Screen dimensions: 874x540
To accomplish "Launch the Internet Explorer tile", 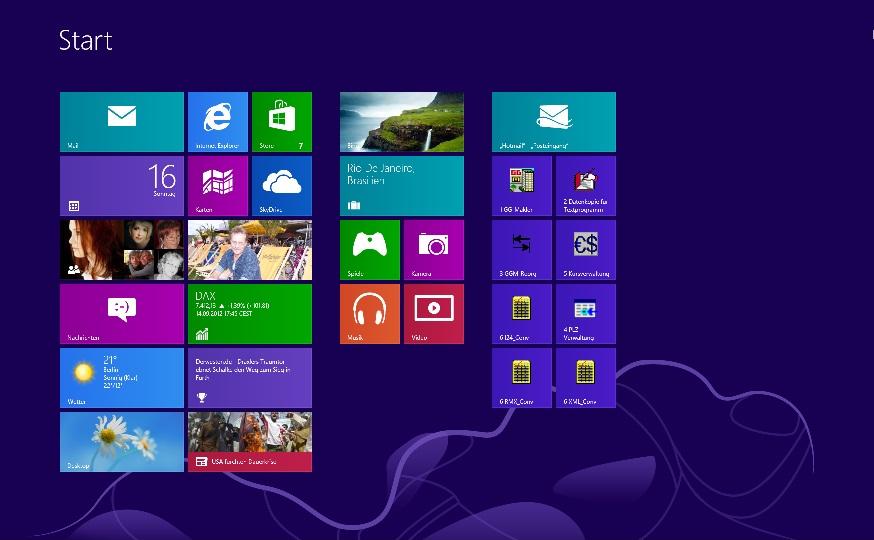I will 218,122.
